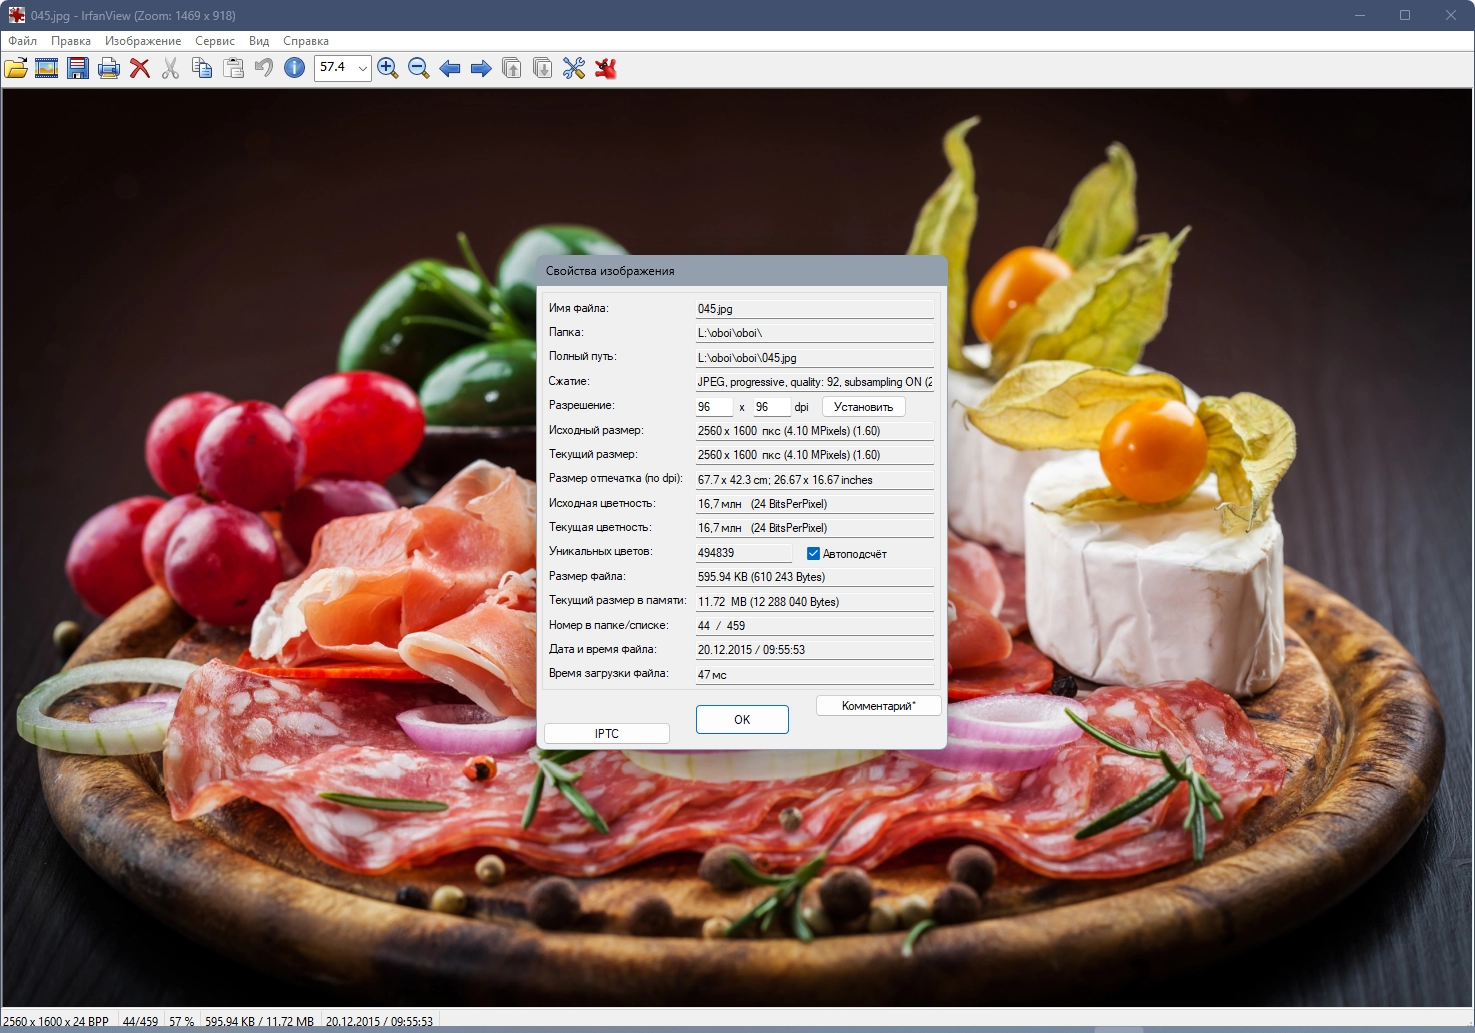Click the first dpi resolution input field
The height and width of the screenshot is (1033, 1475).
coord(714,407)
